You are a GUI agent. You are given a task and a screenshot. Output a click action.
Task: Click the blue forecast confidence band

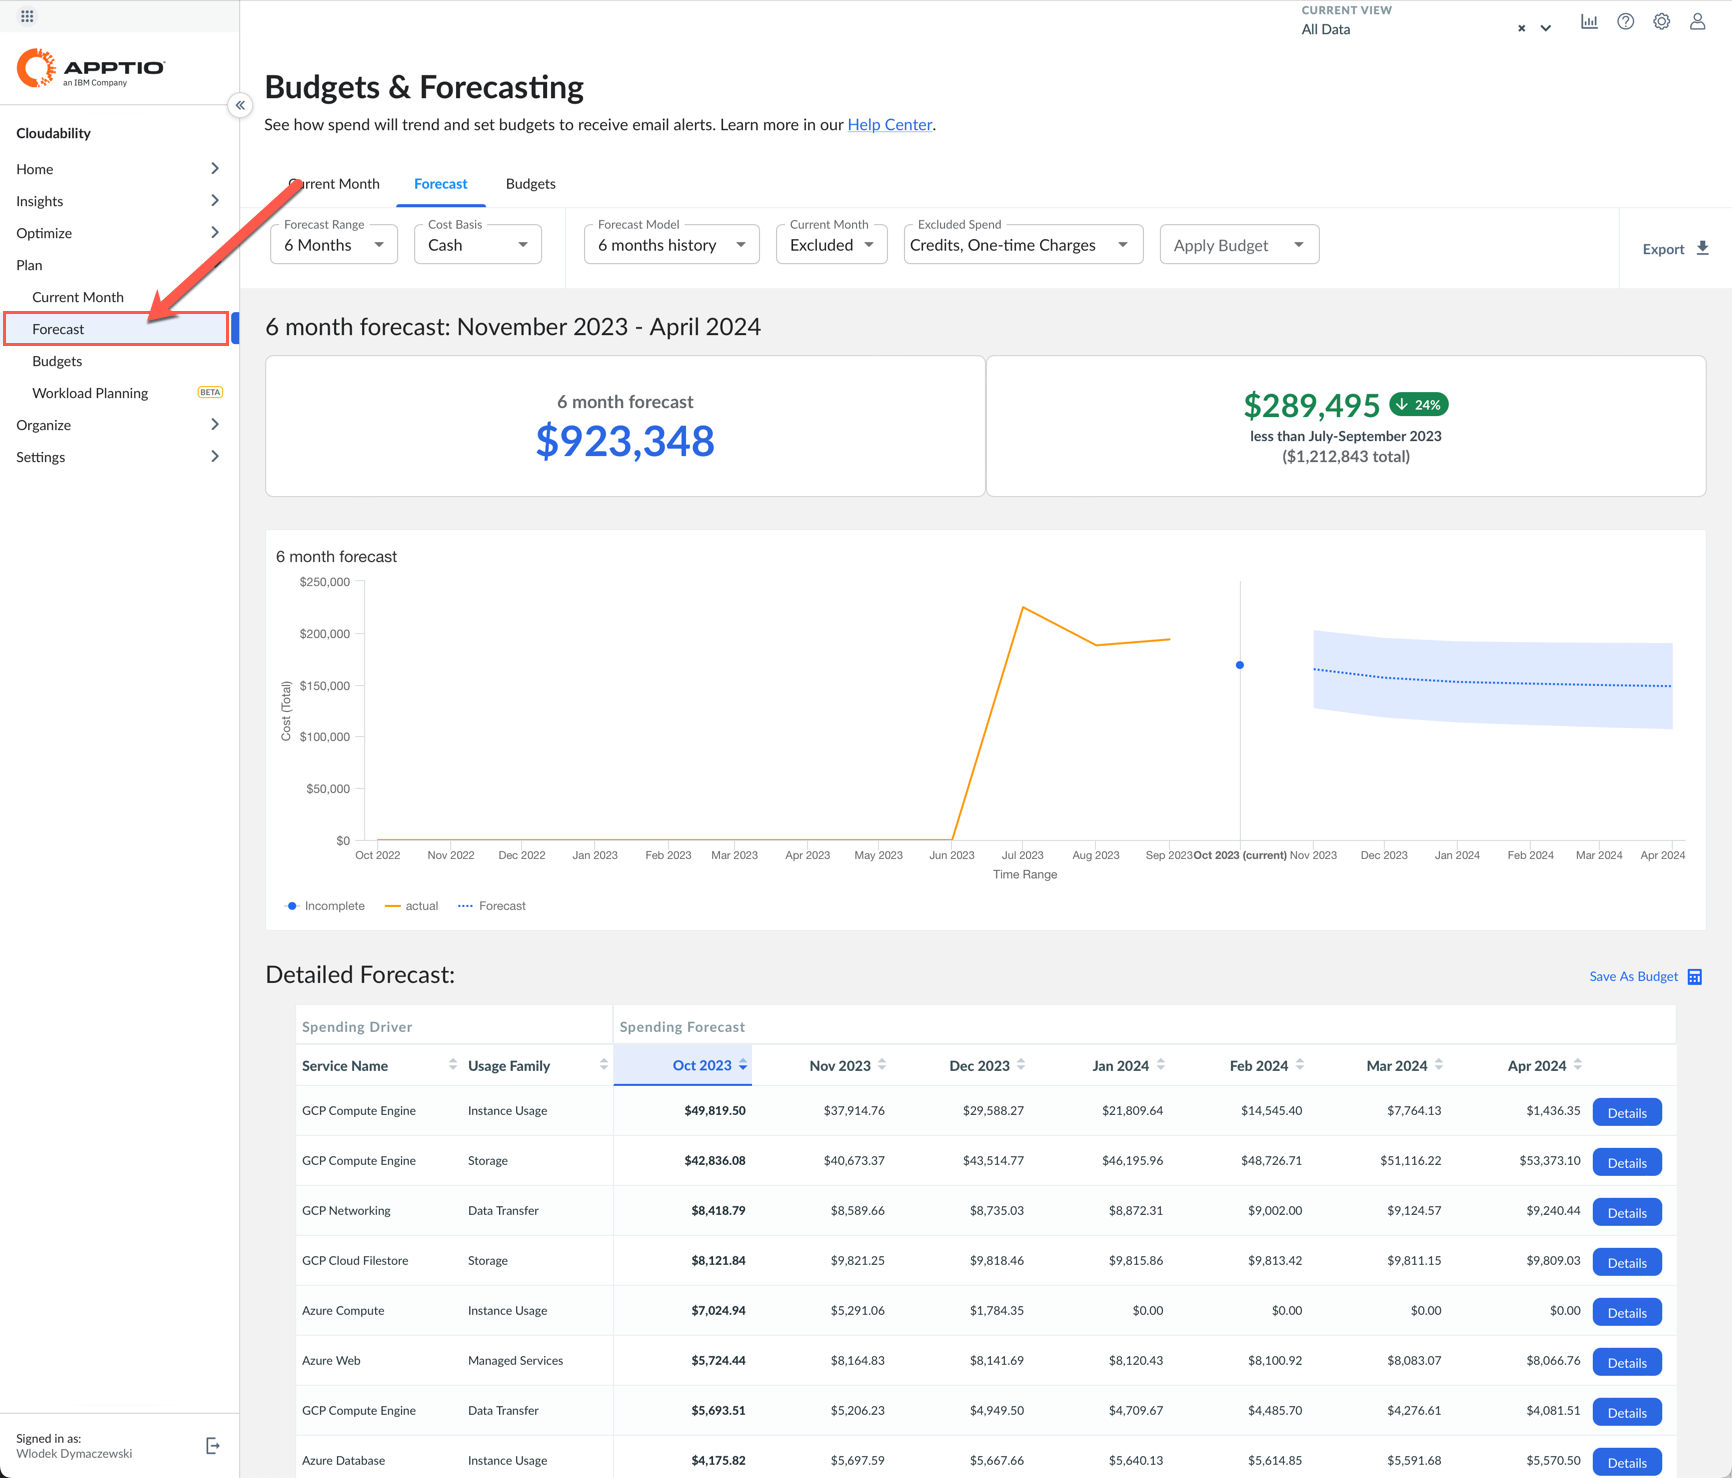[1492, 680]
